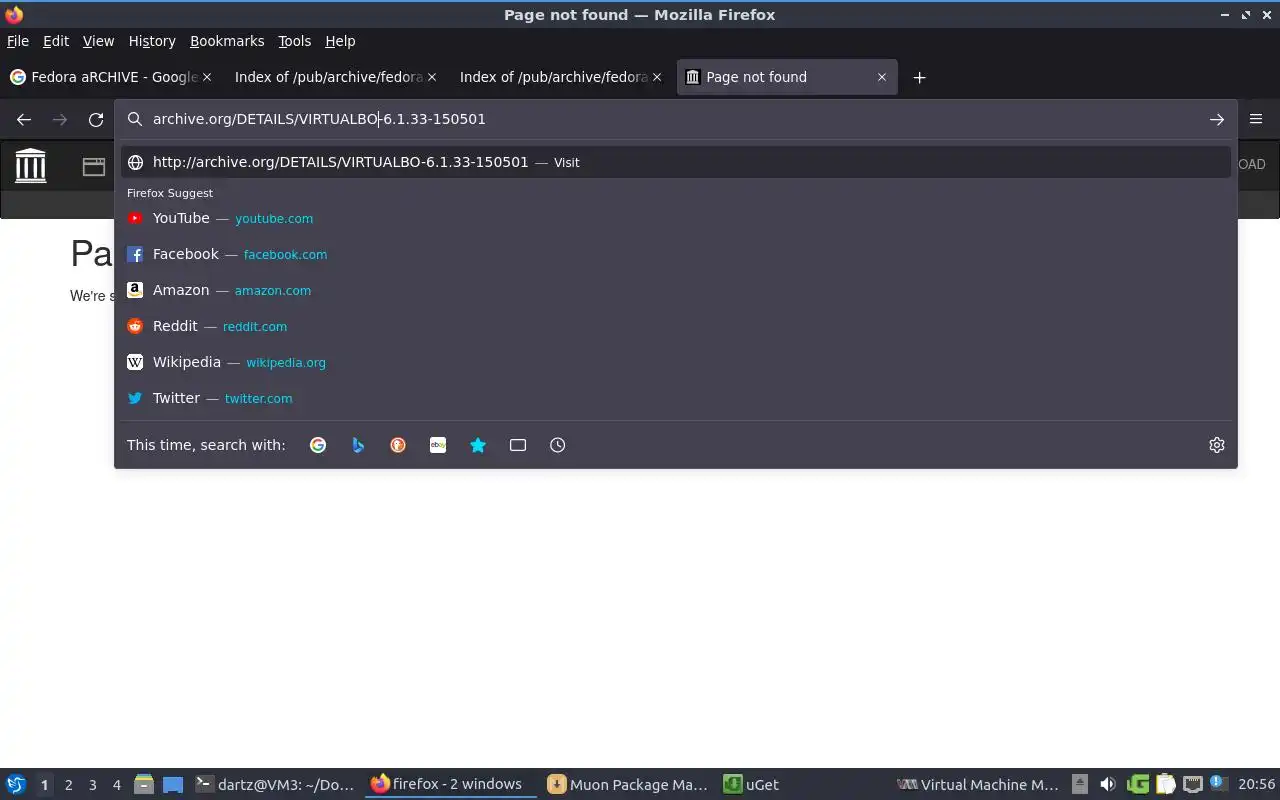Image resolution: width=1280 pixels, height=800 pixels.
Task: Open the Edit menu
Action: pyautogui.click(x=56, y=41)
